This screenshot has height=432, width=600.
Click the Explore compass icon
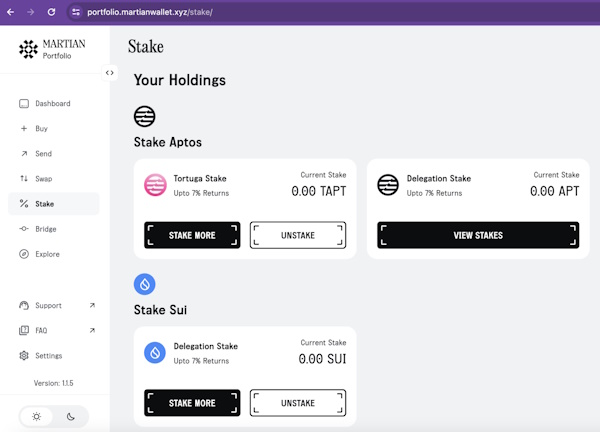pos(24,254)
